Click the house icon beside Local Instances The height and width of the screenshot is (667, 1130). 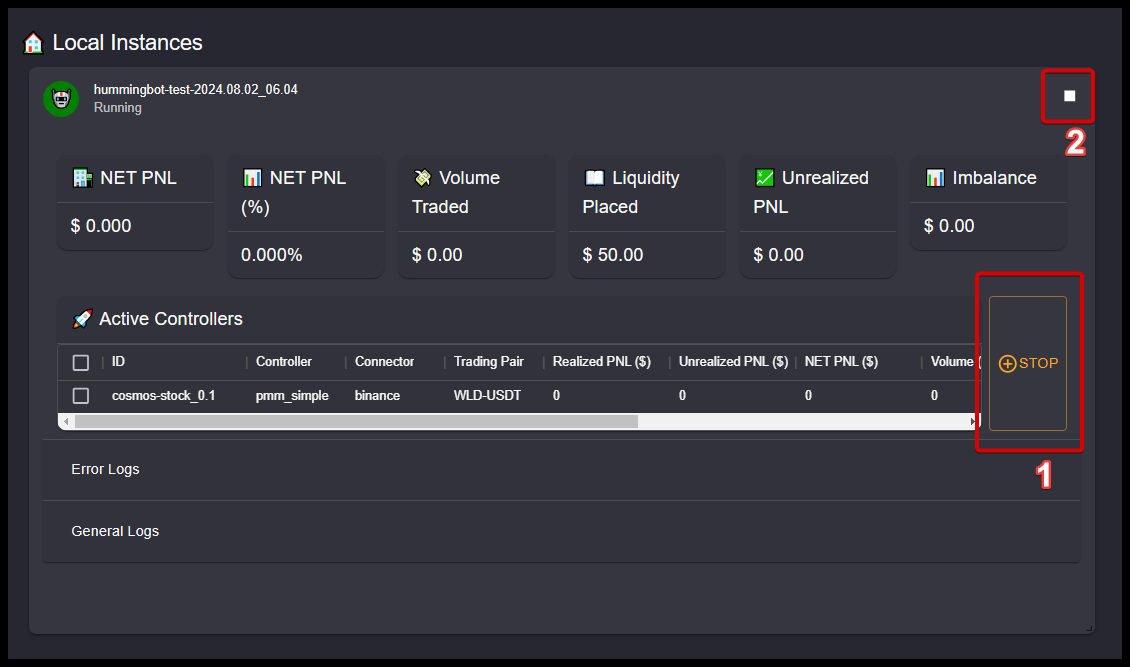(33, 43)
